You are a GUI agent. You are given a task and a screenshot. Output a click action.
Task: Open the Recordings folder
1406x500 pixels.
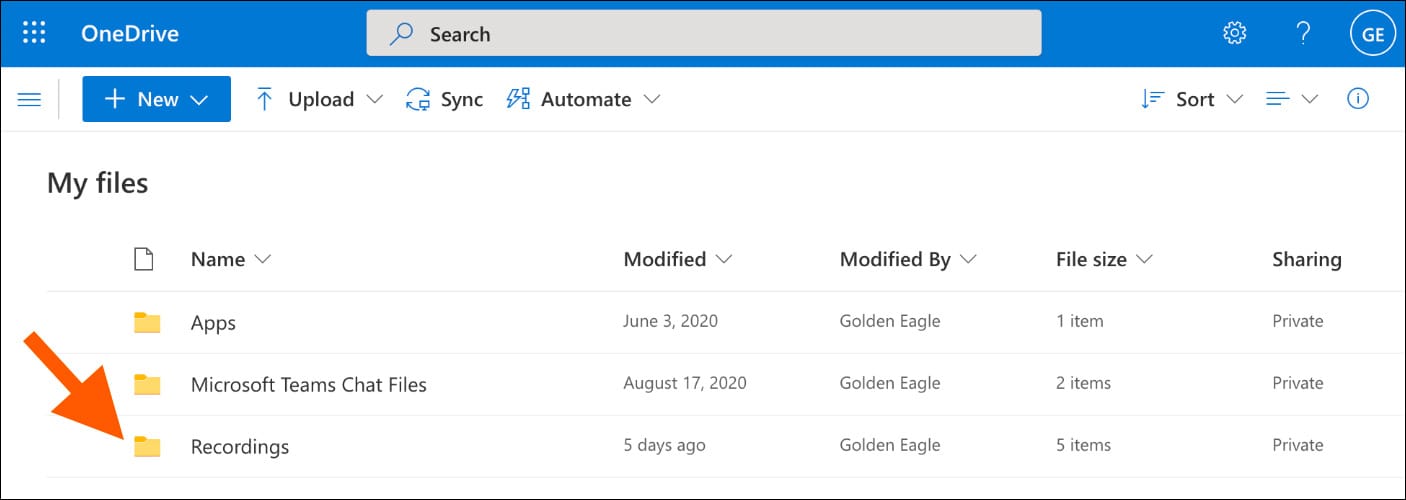pos(240,446)
